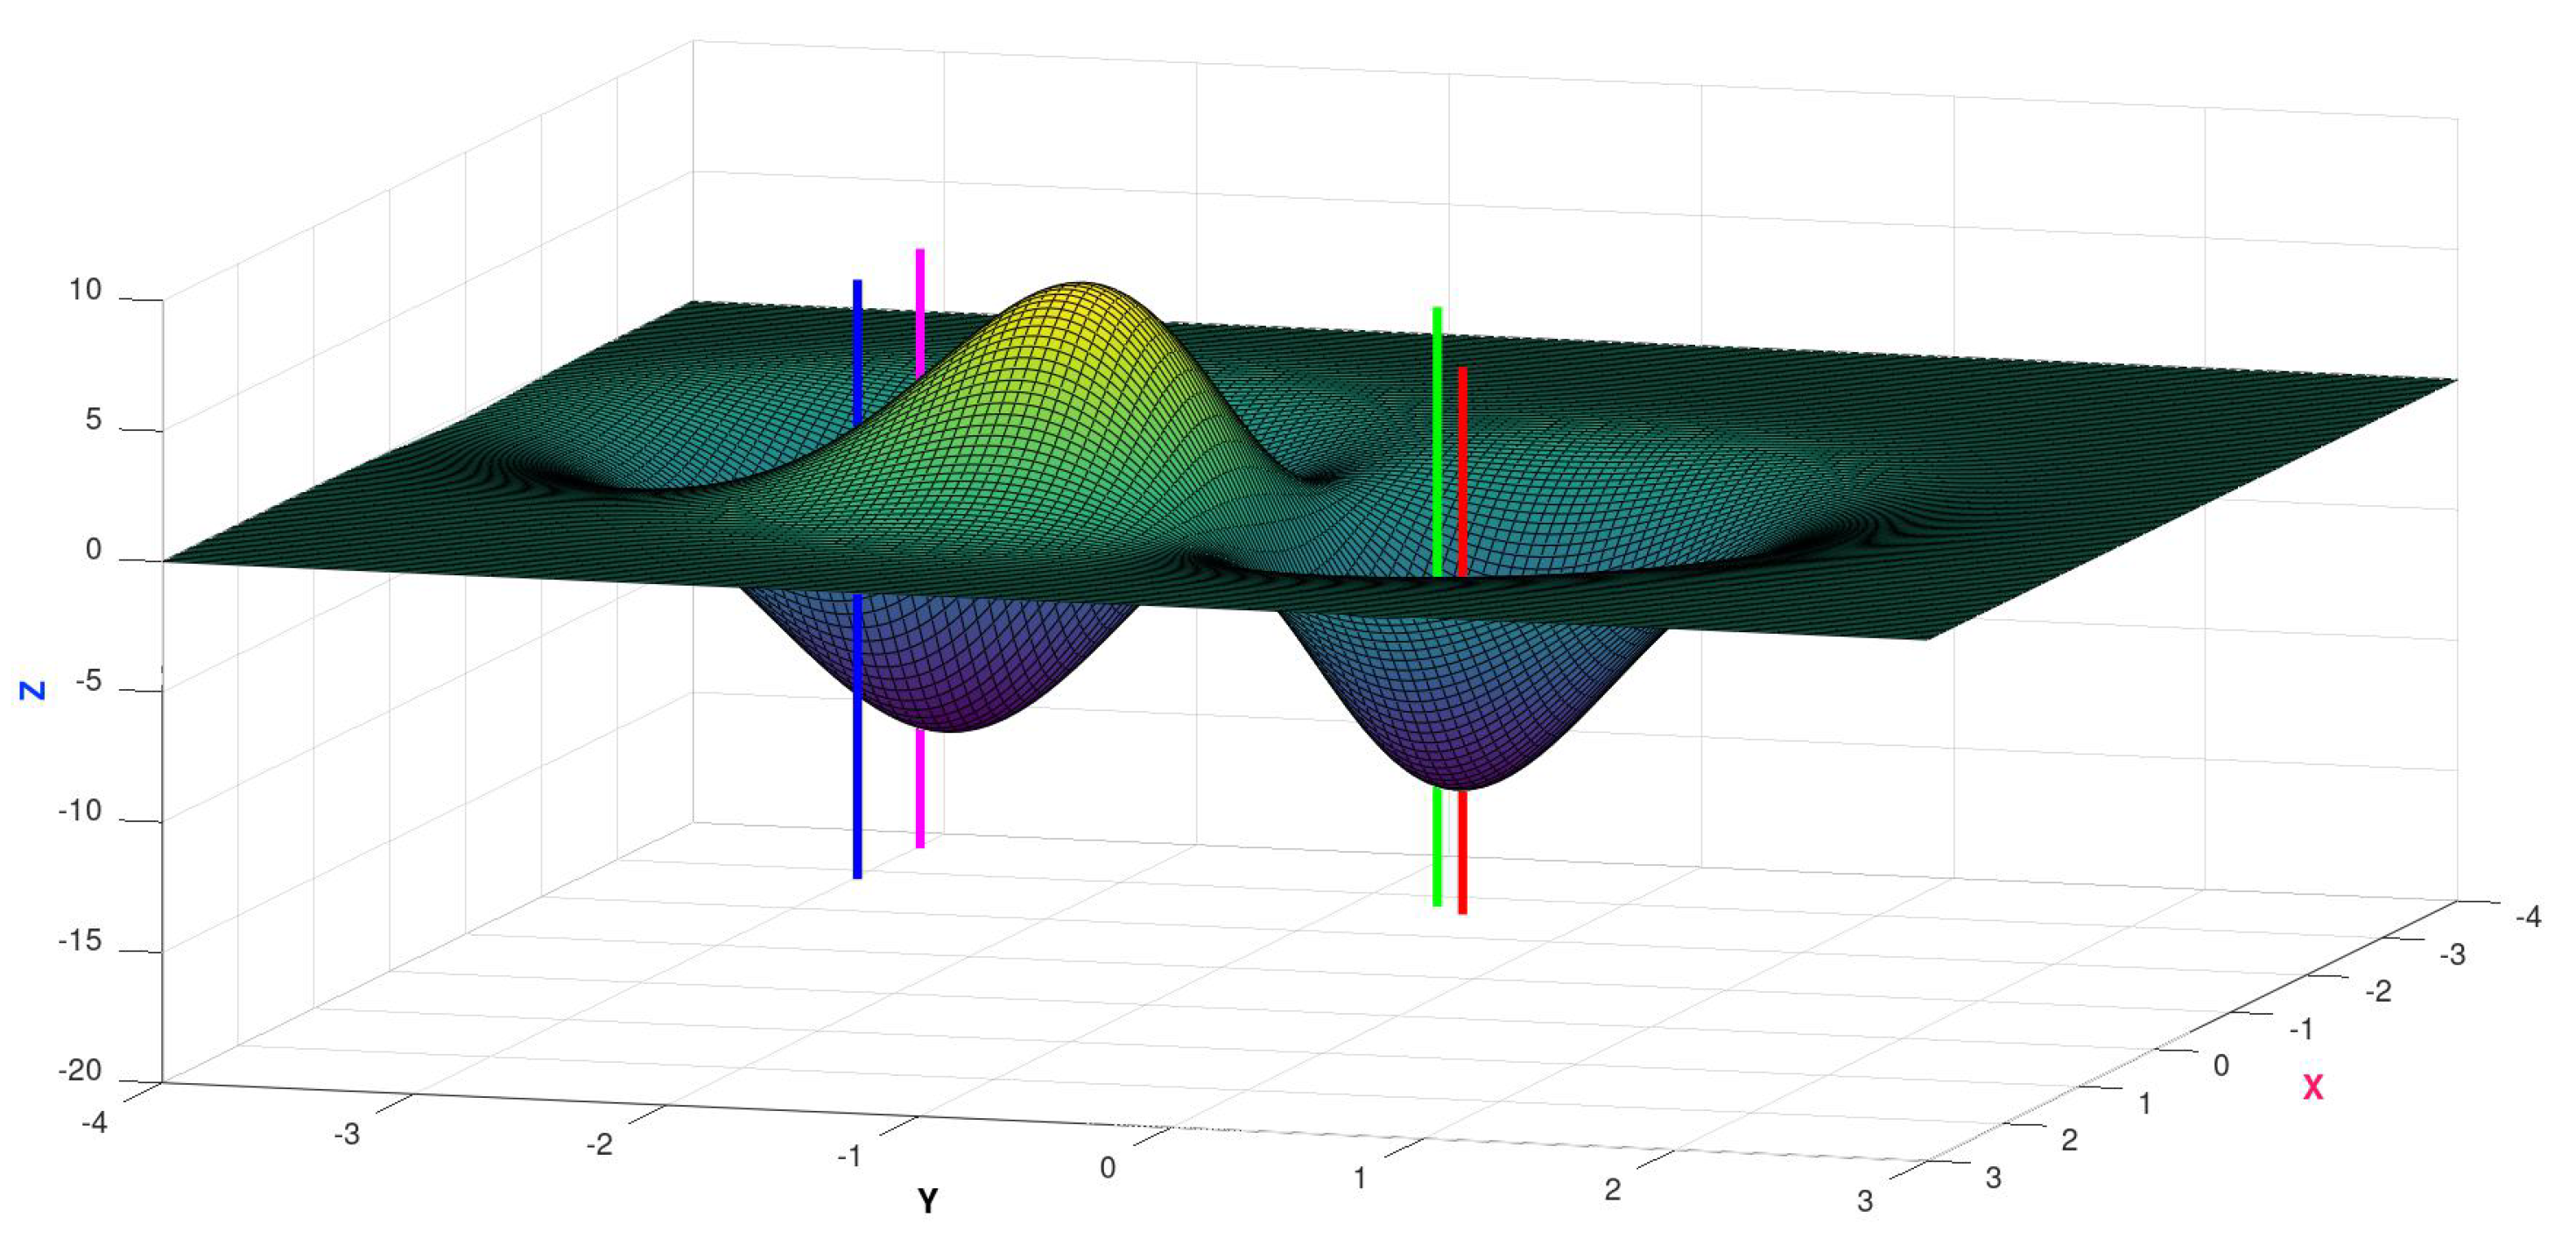Click the Z-axis tick label -20
This screenshot has width=2576, height=1245.
tap(80, 1070)
